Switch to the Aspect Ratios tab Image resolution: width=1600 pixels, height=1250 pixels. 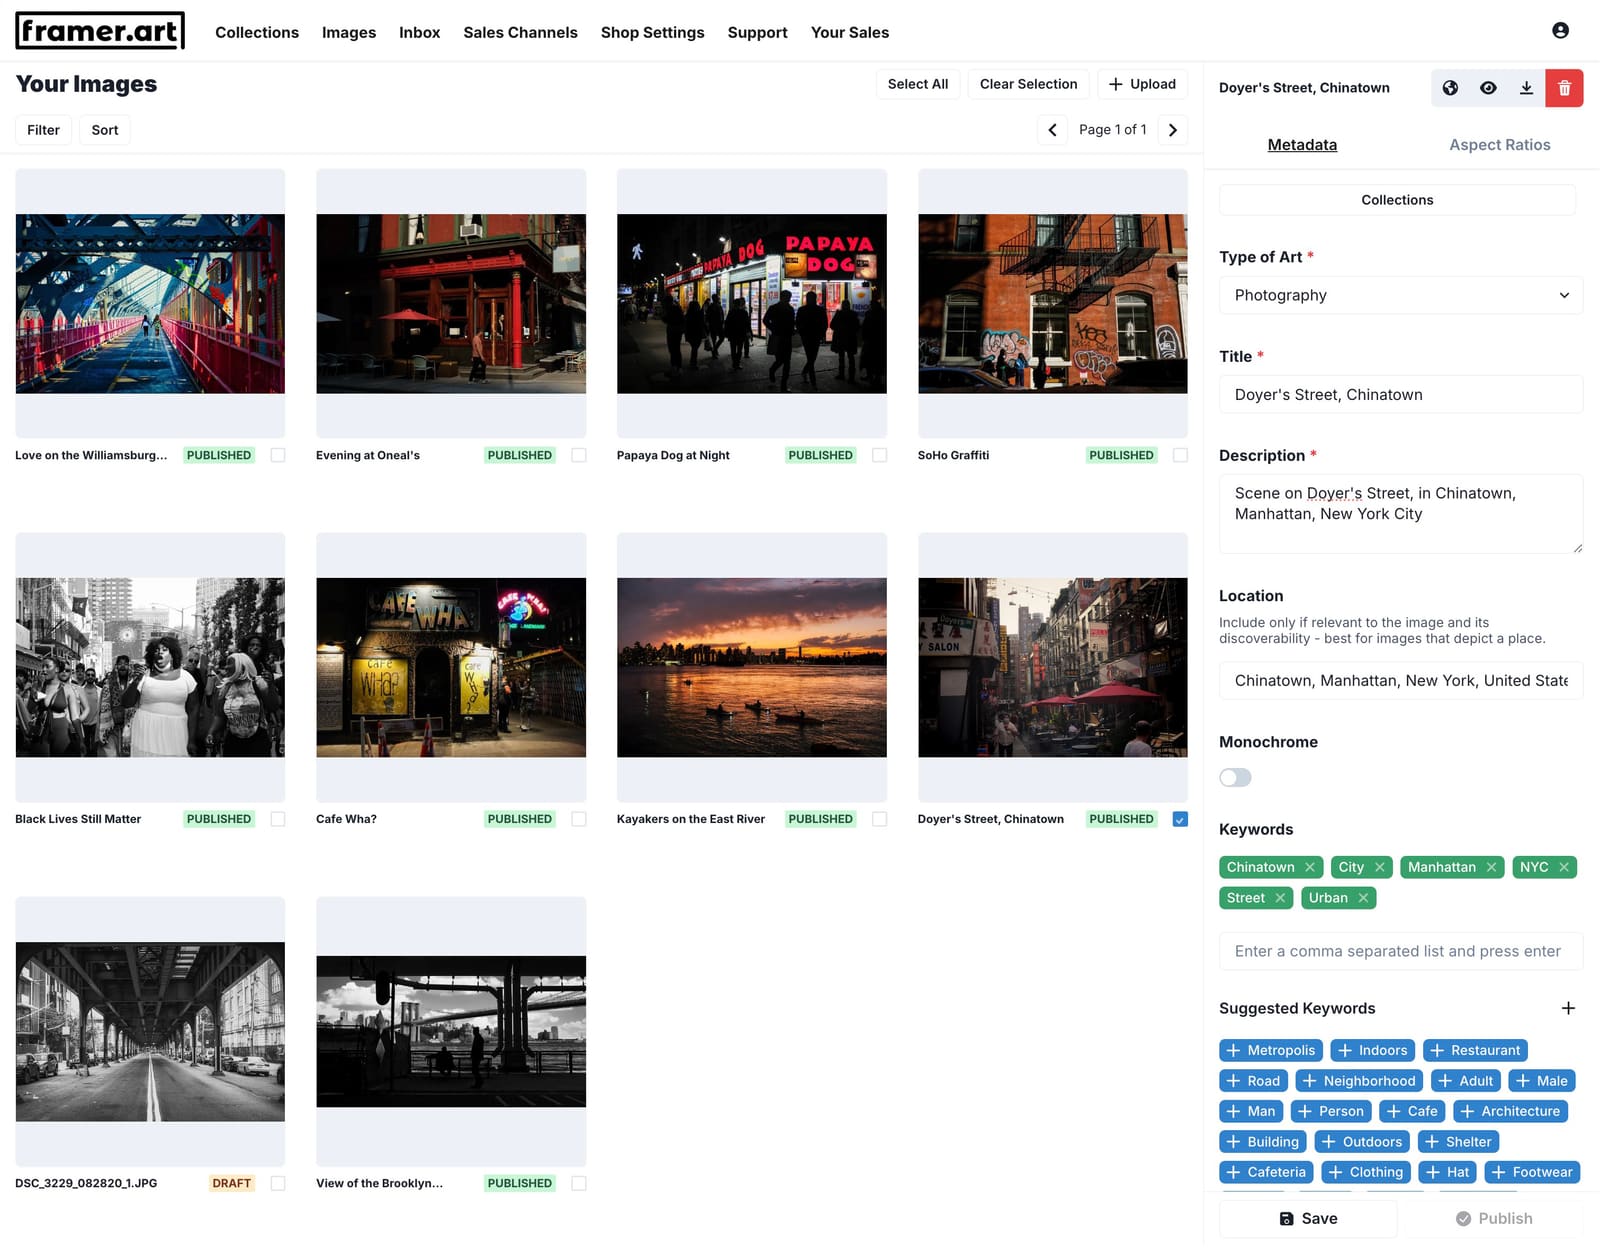tap(1499, 145)
